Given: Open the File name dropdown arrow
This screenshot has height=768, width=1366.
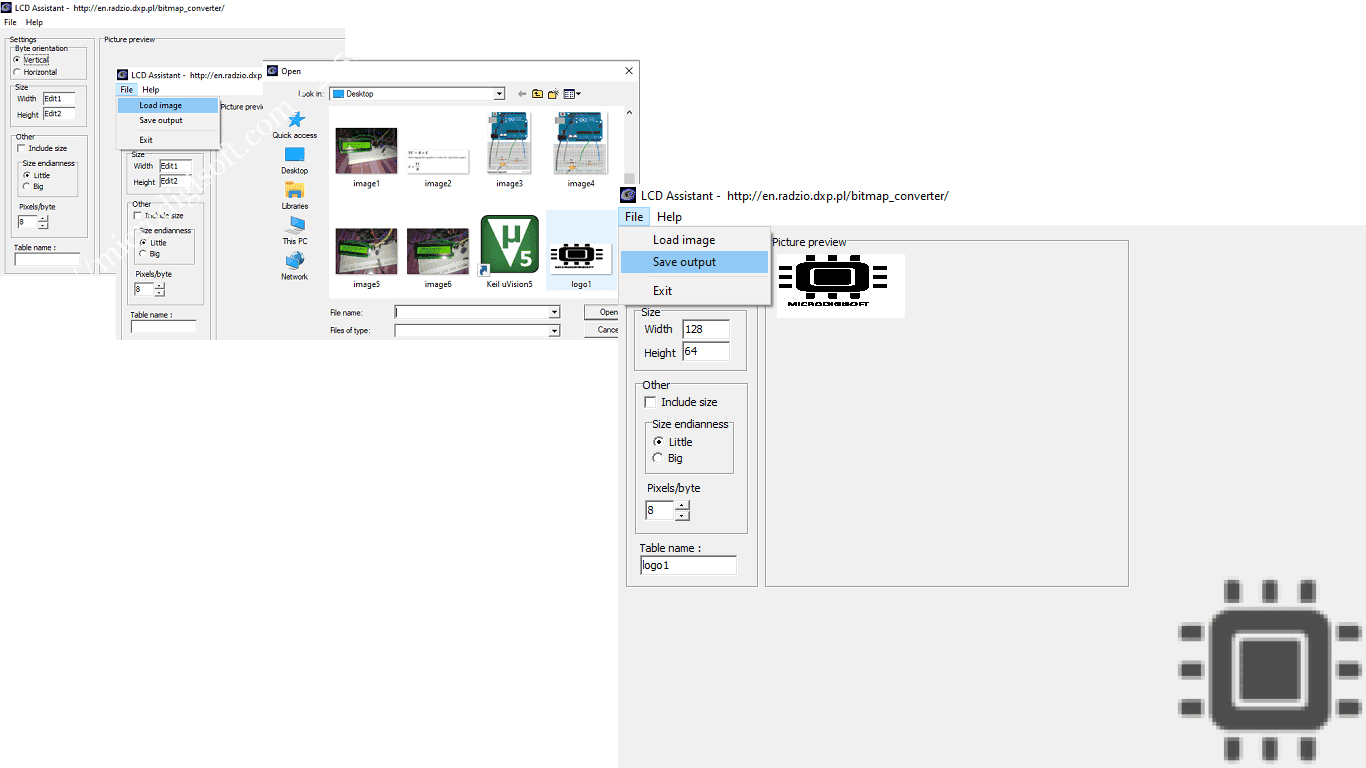Looking at the screenshot, I should (556, 311).
